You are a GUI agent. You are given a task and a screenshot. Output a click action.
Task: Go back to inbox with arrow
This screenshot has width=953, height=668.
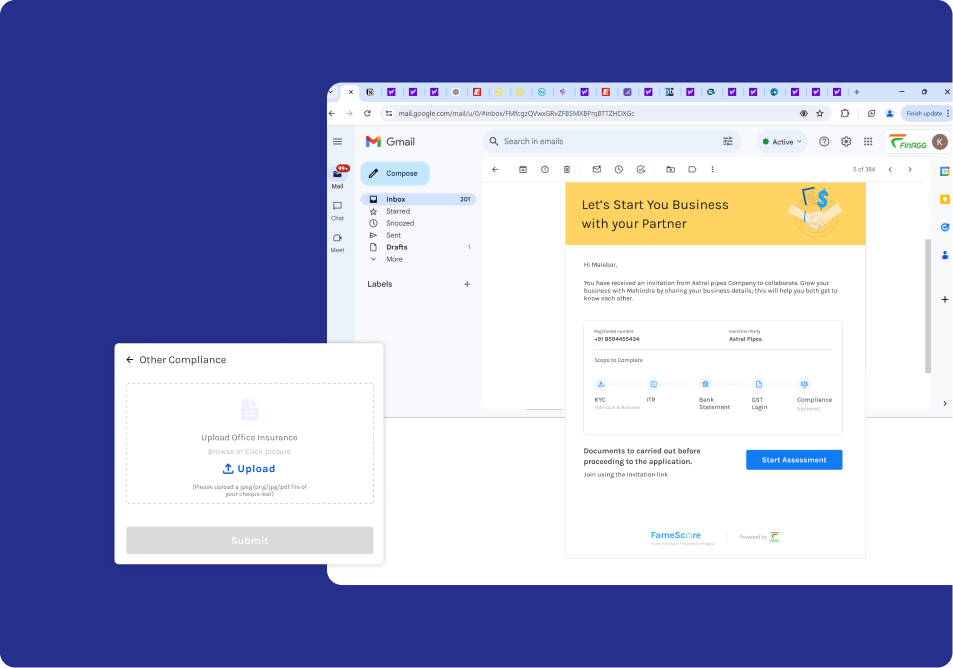[495, 170]
